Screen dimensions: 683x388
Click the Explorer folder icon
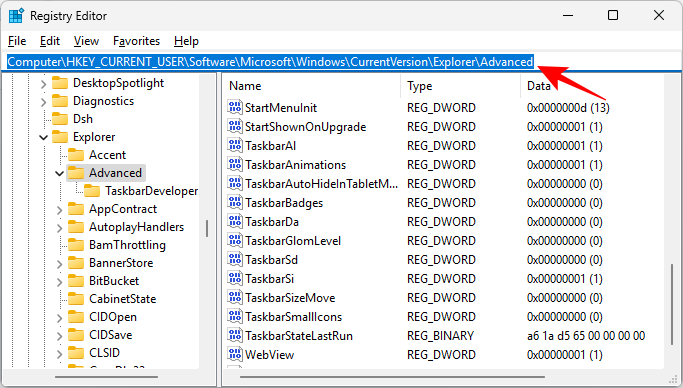pos(60,137)
